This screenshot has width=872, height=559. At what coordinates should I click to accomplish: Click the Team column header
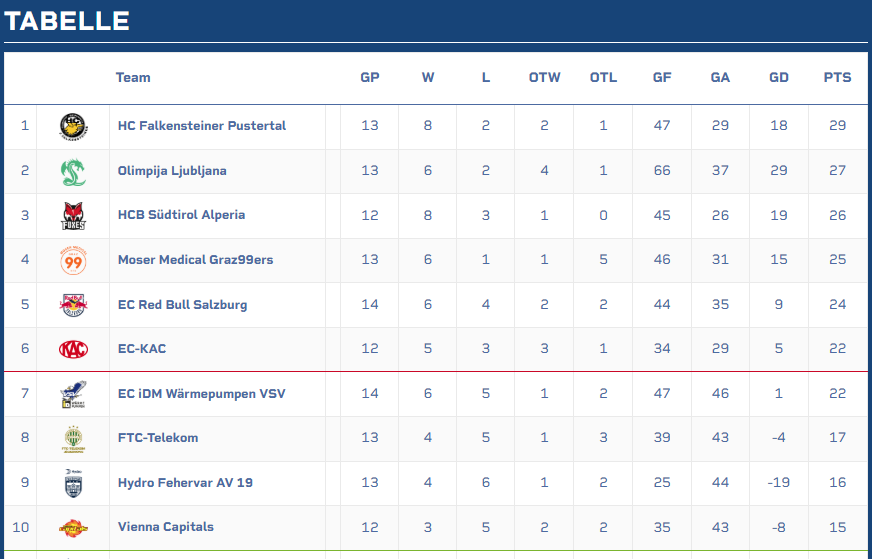133,78
